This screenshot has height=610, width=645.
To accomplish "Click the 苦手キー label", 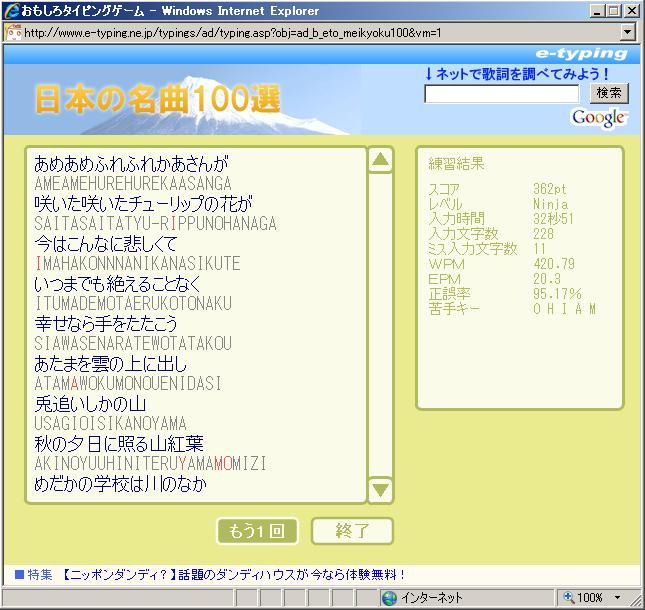I will point(454,308).
